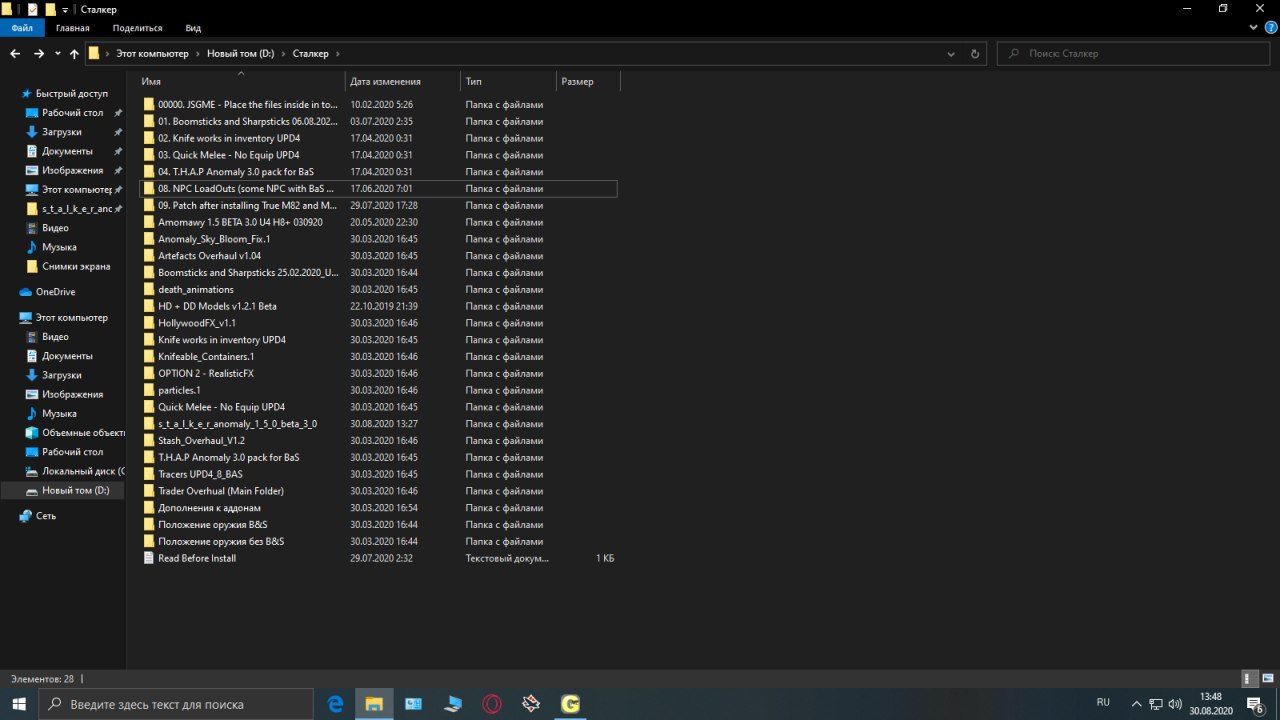This screenshot has width=1280, height=720.
Task: Select folder Amomawy 1.5 BETA 3.0 U4 H8+ 030920
Action: tap(240, 222)
